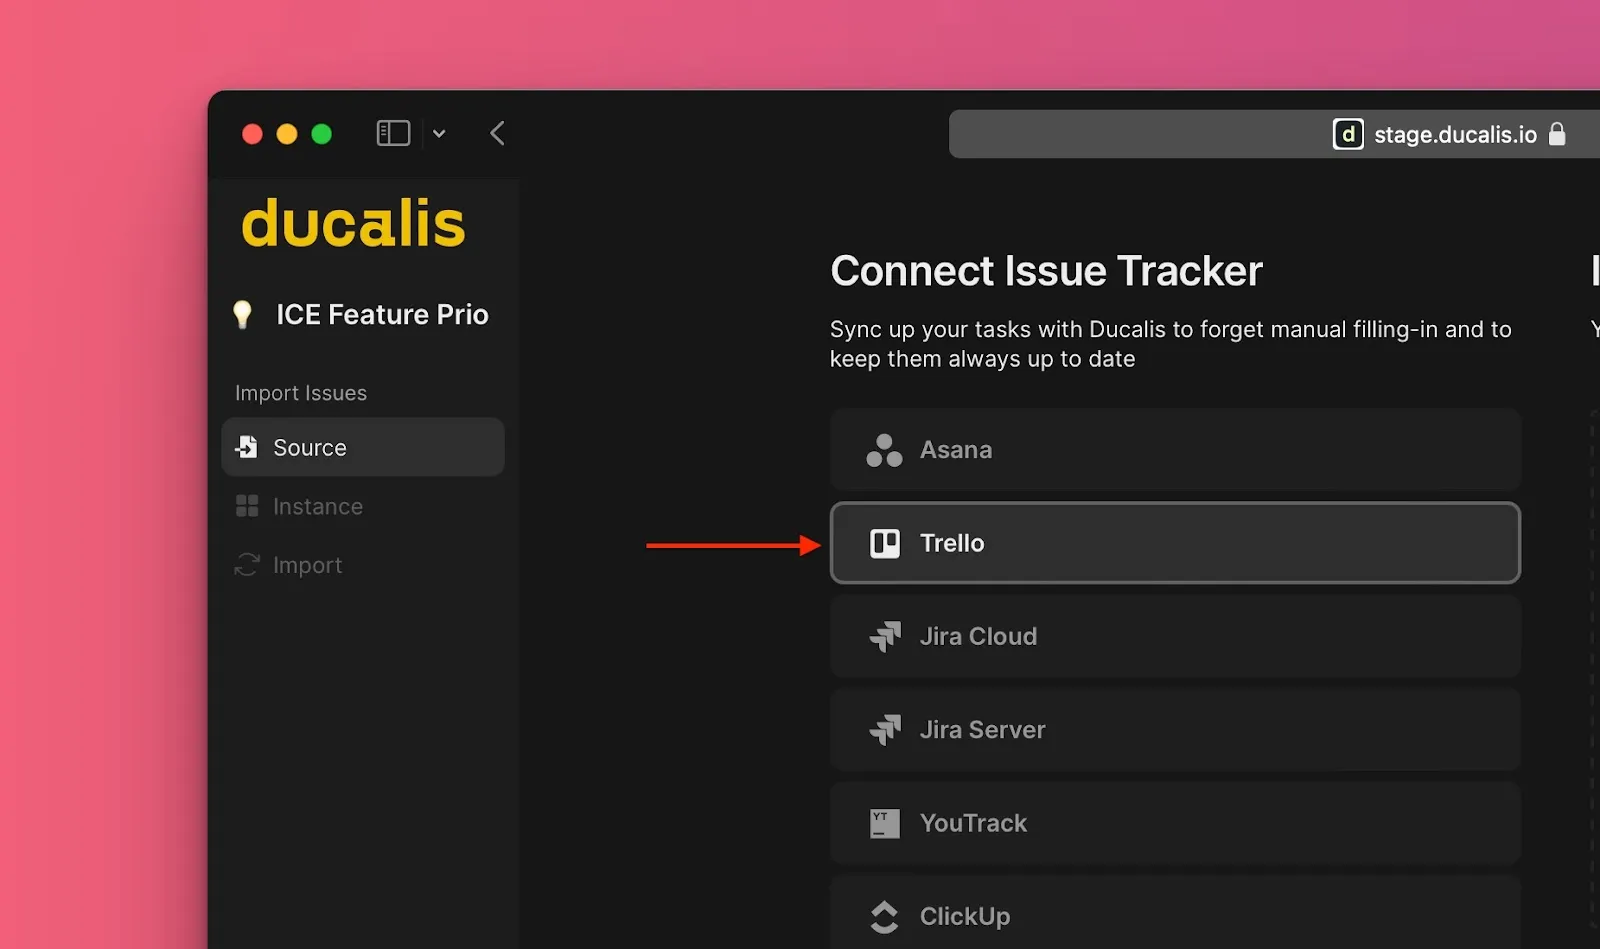Click the Import sync icon

[246, 565]
